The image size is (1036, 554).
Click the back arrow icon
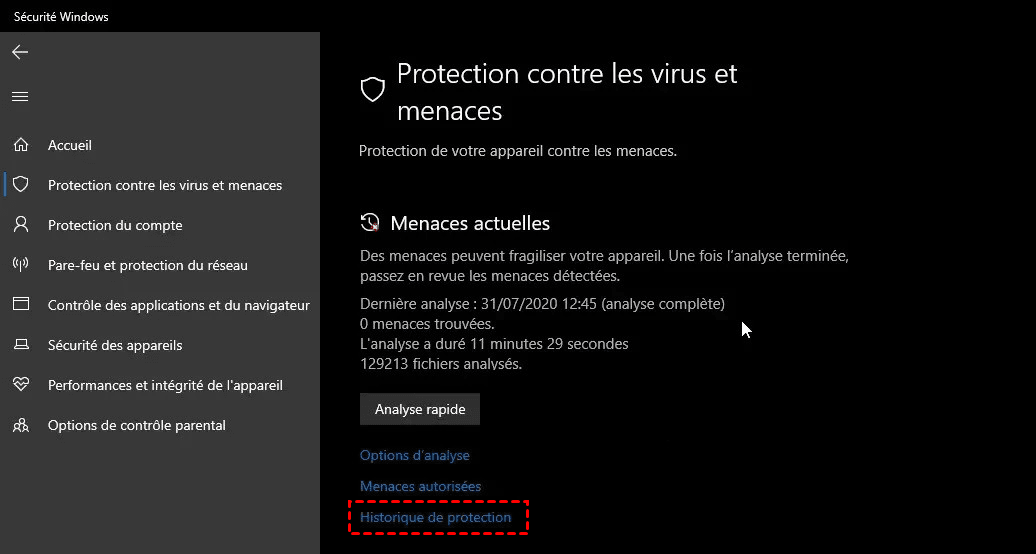tap(20, 52)
